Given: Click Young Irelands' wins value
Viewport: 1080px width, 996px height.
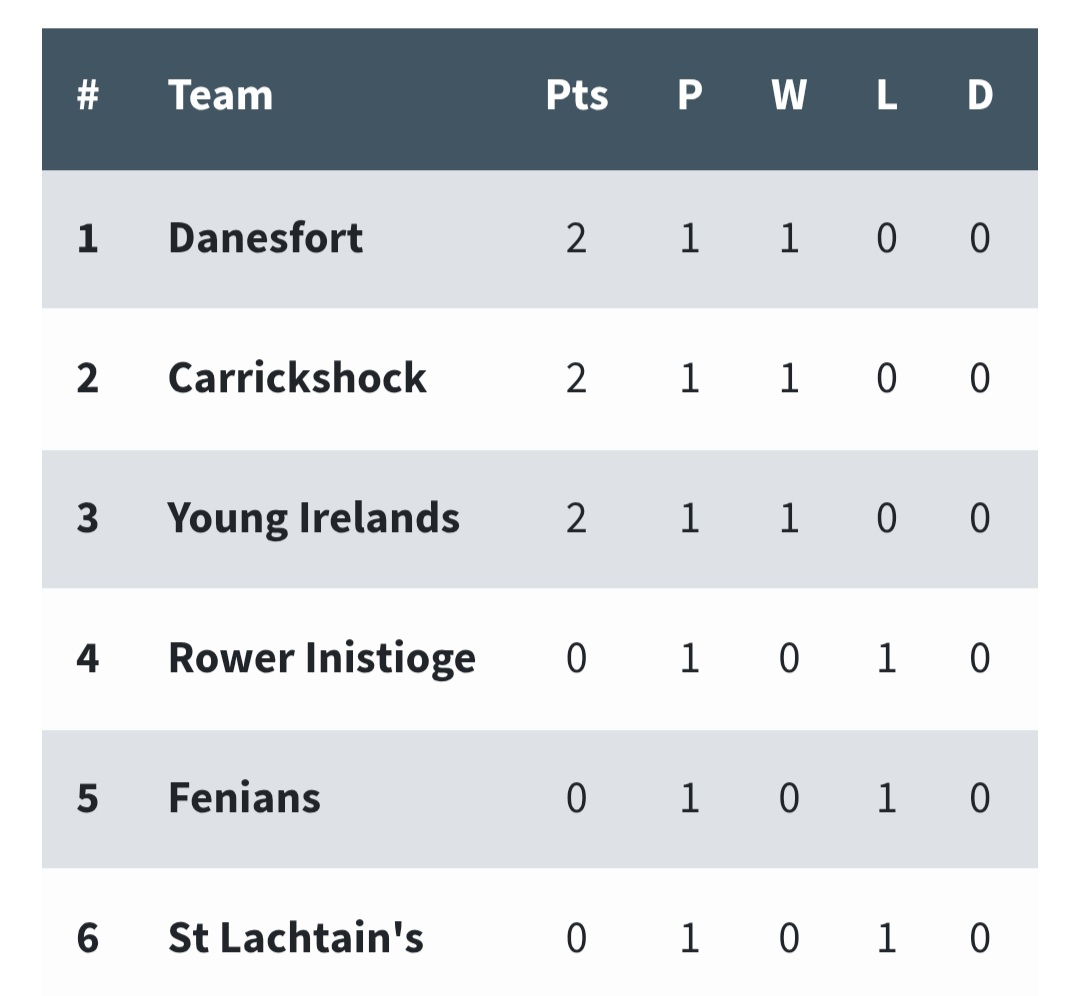Looking at the screenshot, I should tap(788, 518).
